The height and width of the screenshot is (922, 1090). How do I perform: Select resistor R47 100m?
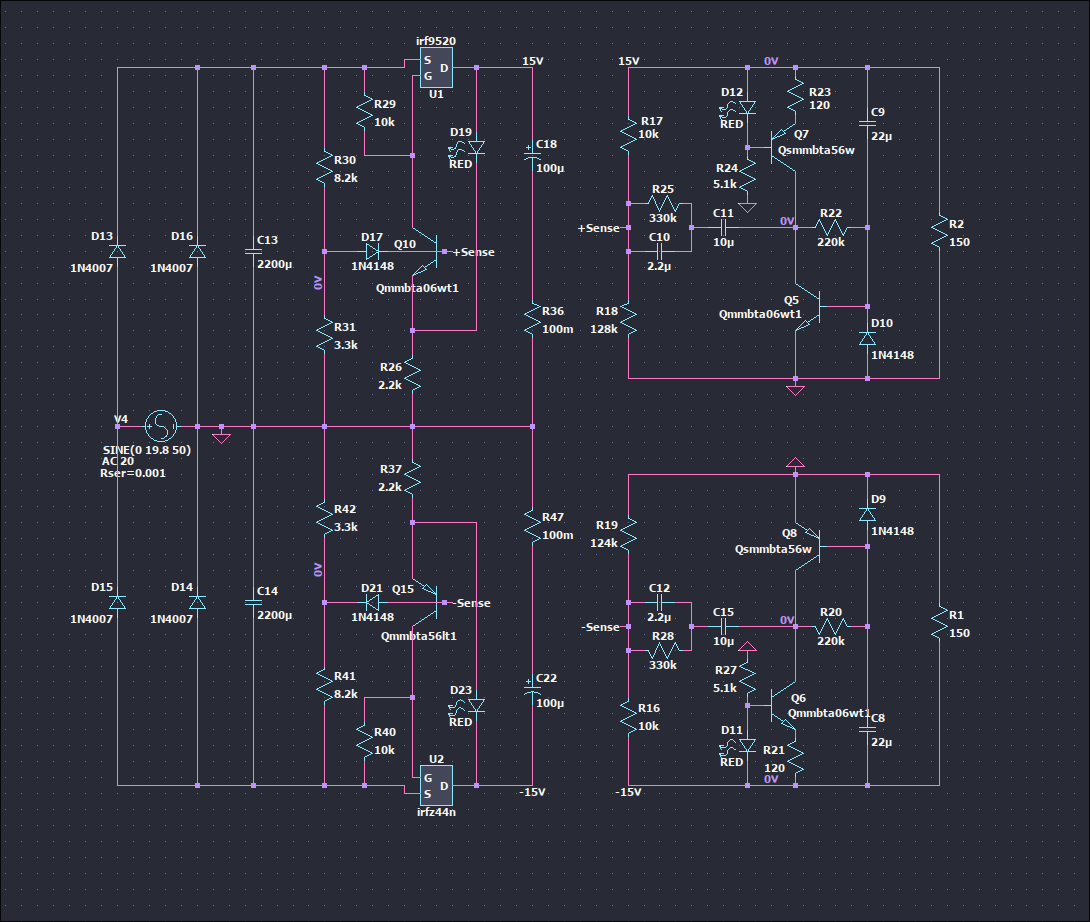[x=532, y=526]
